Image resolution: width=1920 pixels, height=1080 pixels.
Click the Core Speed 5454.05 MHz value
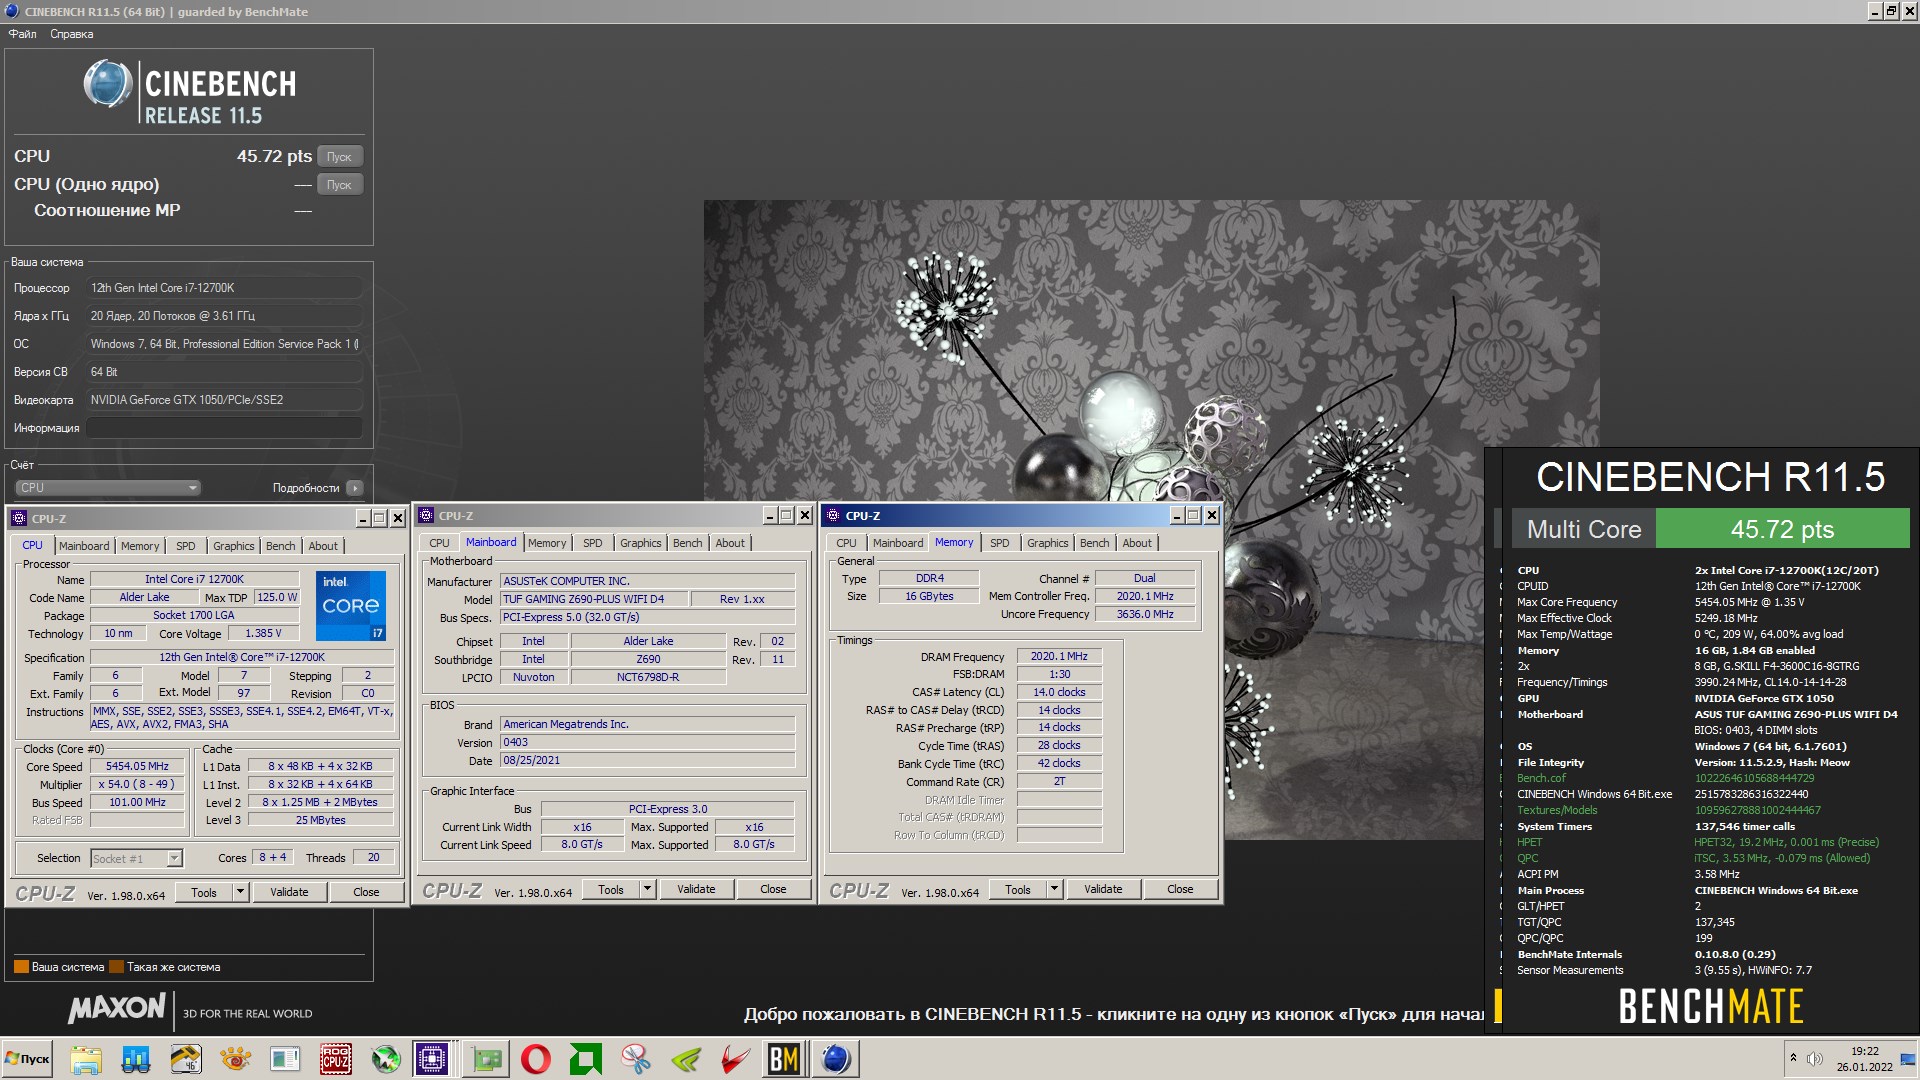(x=138, y=767)
